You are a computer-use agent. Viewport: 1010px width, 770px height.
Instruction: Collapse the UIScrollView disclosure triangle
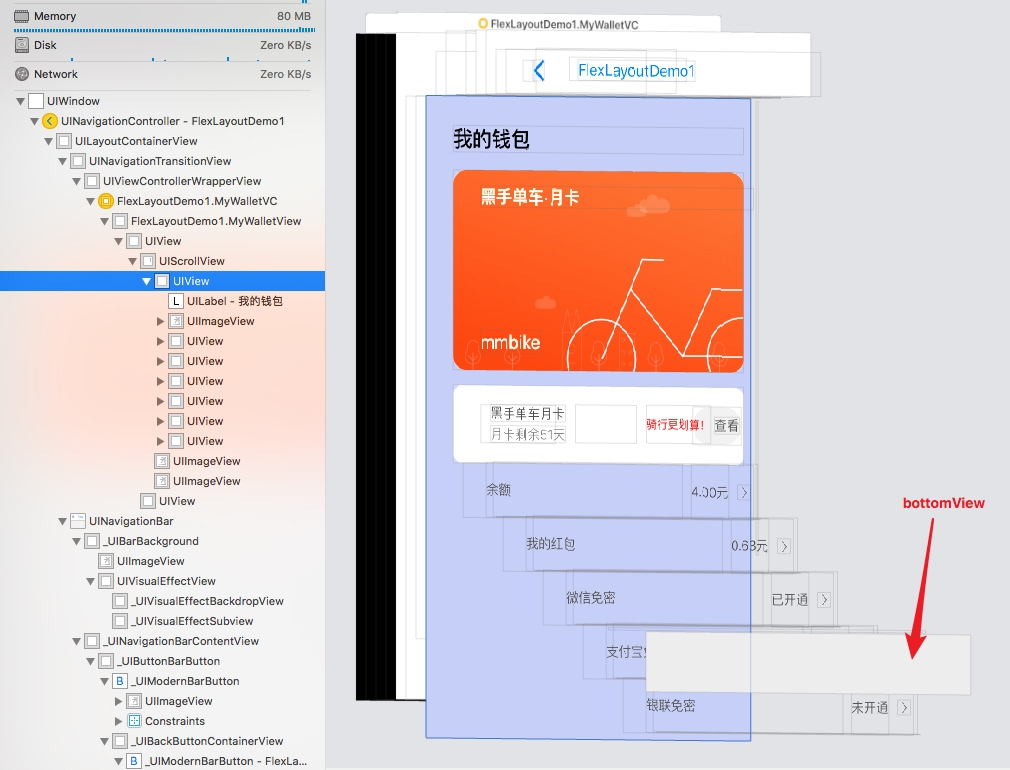[x=132, y=261]
